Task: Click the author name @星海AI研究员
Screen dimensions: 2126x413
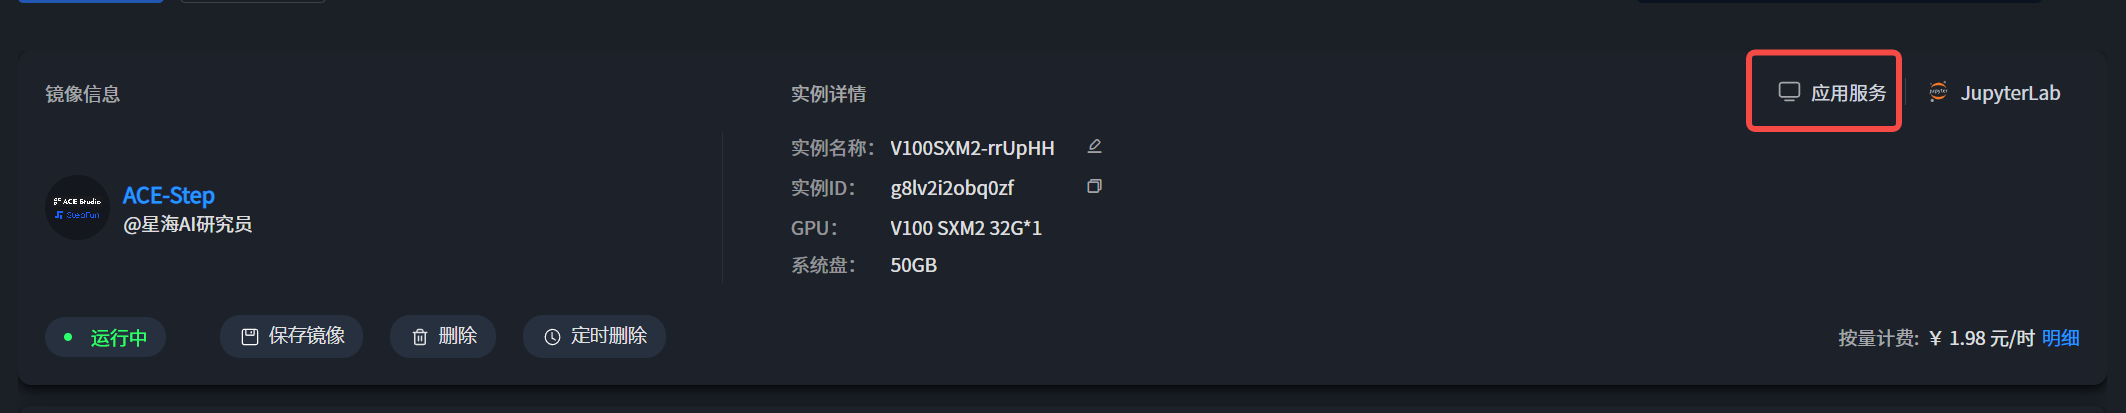Action: (x=187, y=224)
